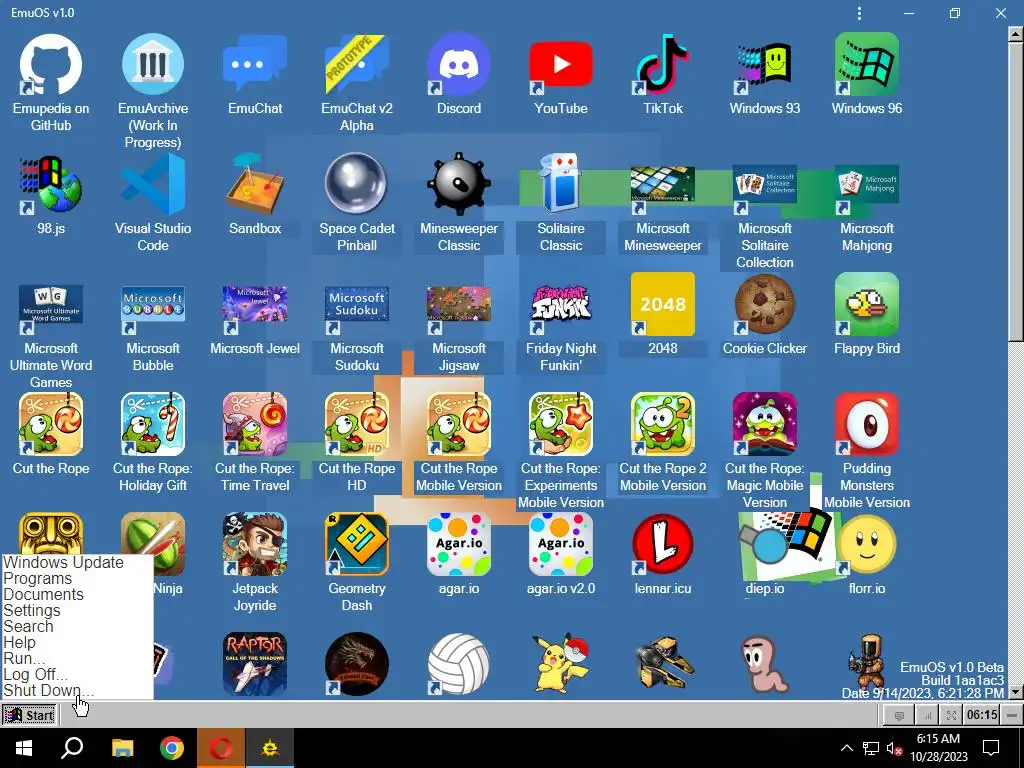Image resolution: width=1024 pixels, height=768 pixels.
Task: Click EmuOS tray fullscreen icon
Action: coord(952,716)
